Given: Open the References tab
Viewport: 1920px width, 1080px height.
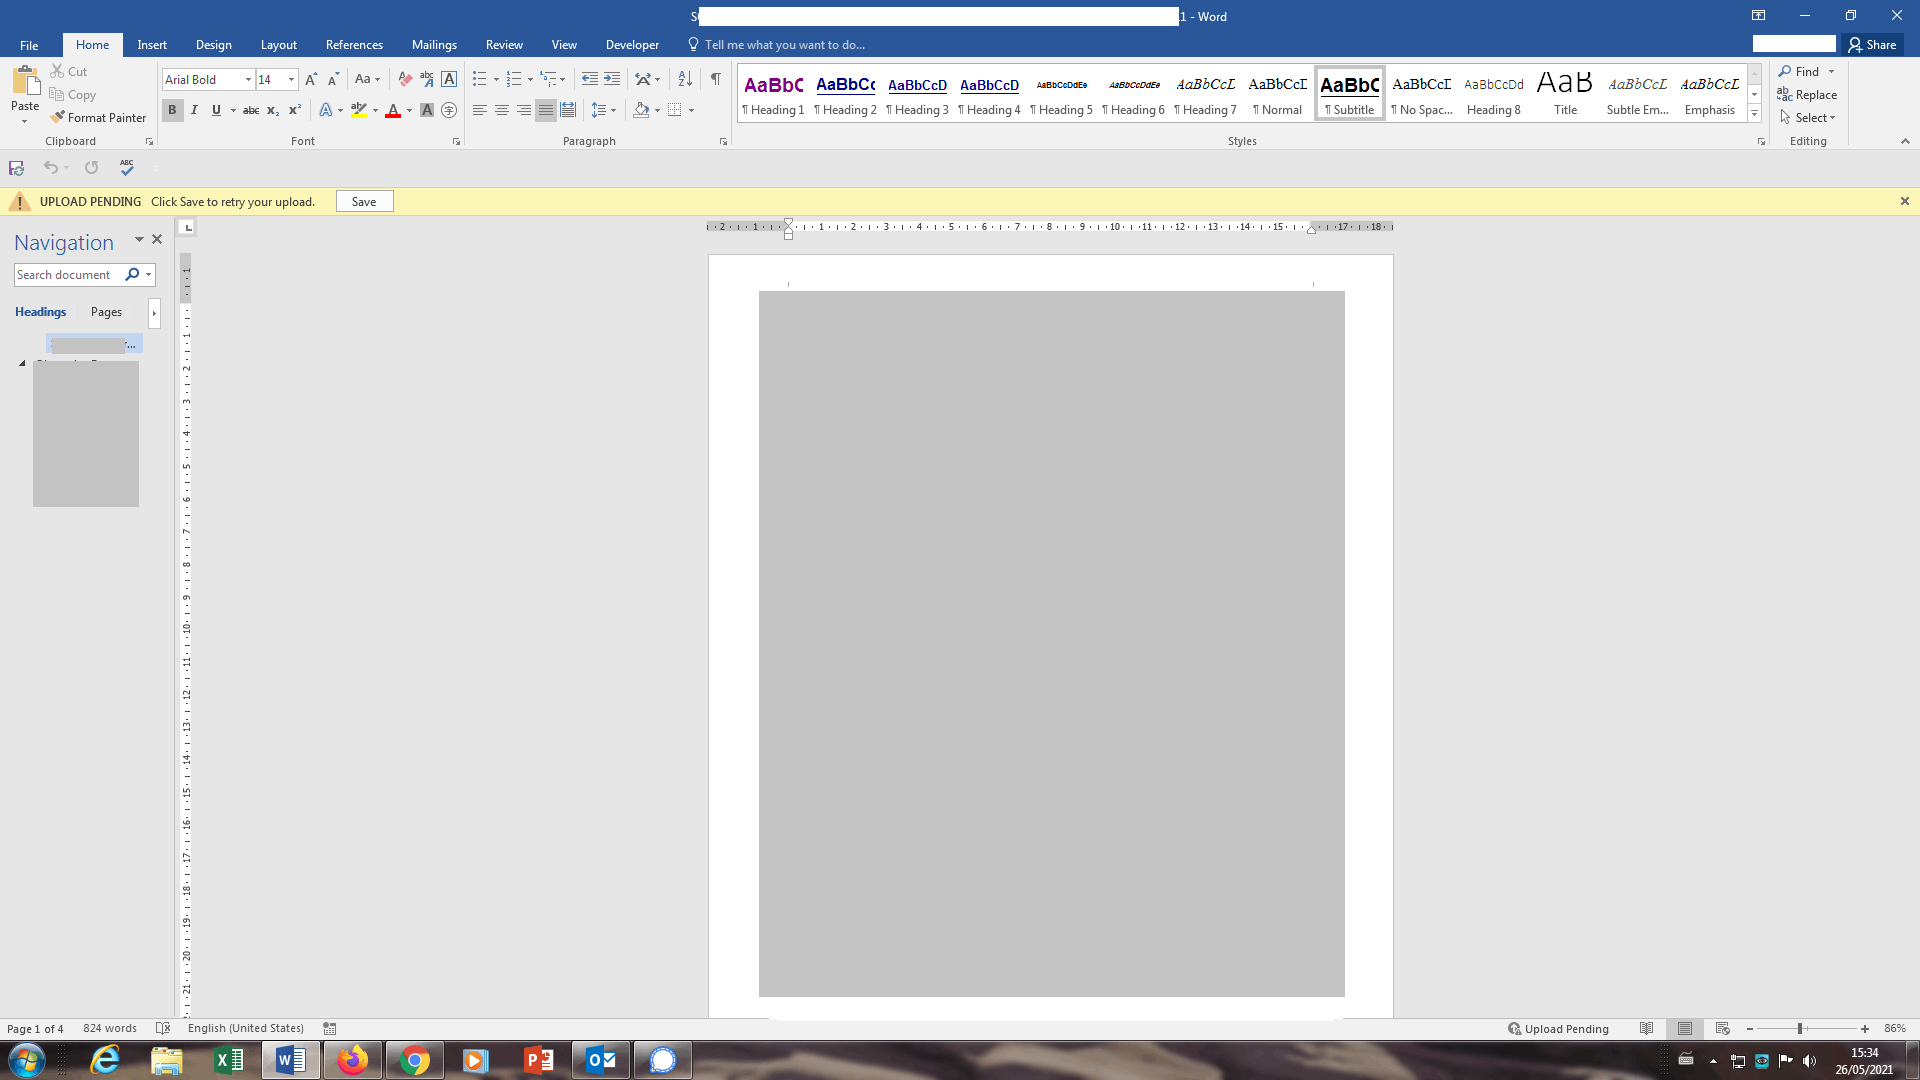Looking at the screenshot, I should click(354, 45).
